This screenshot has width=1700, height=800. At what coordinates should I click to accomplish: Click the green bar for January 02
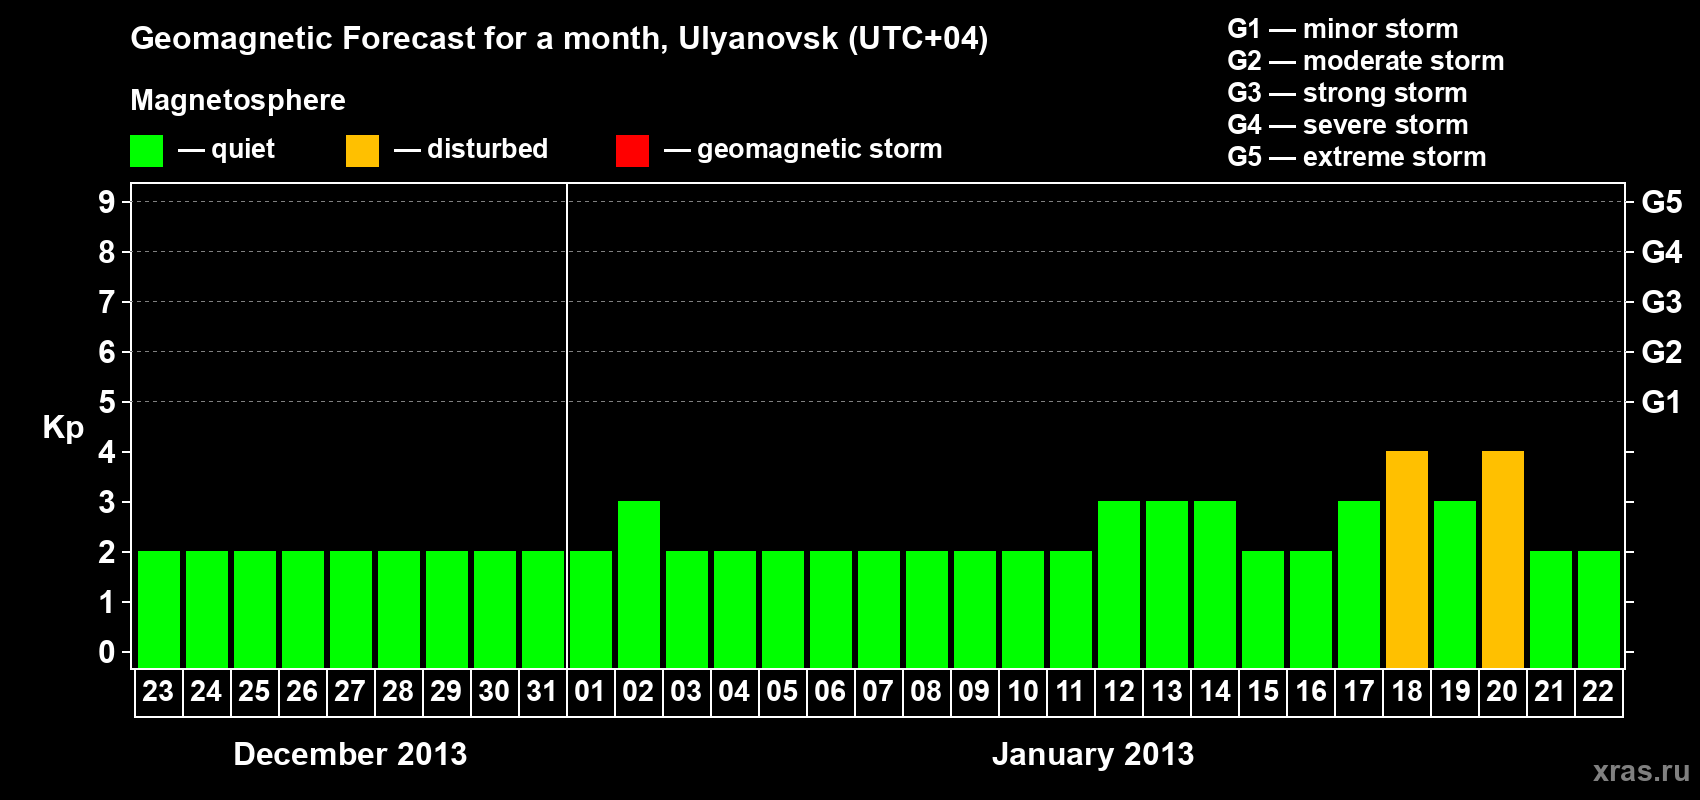click(x=638, y=584)
